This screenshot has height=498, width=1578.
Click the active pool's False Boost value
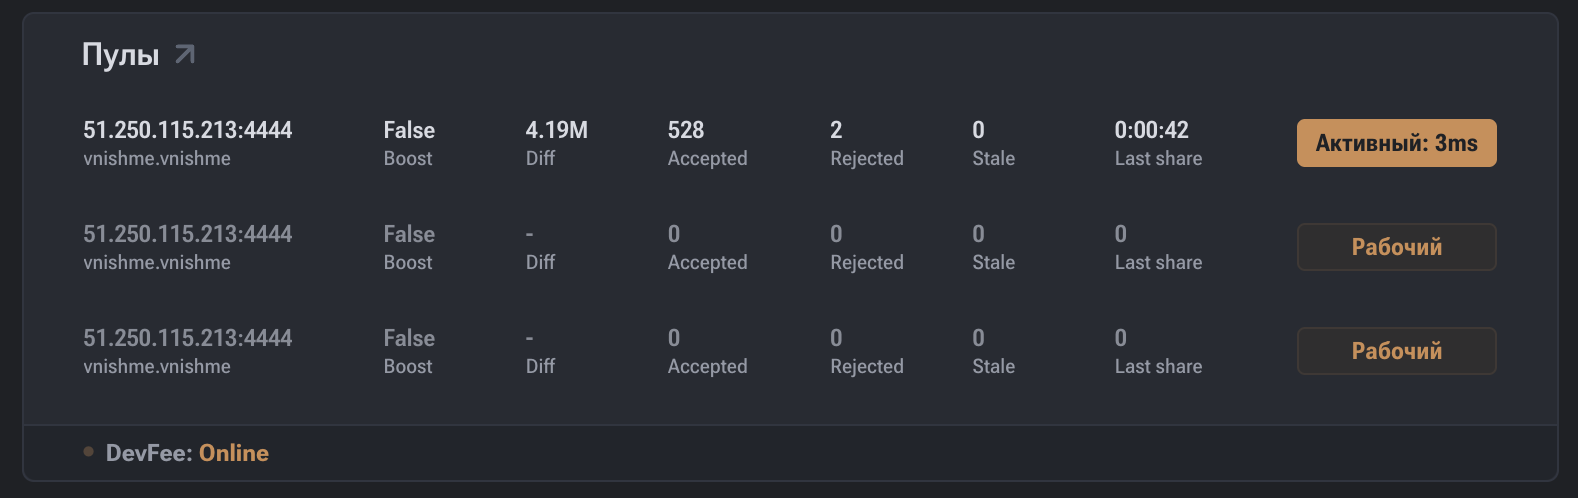tap(409, 130)
